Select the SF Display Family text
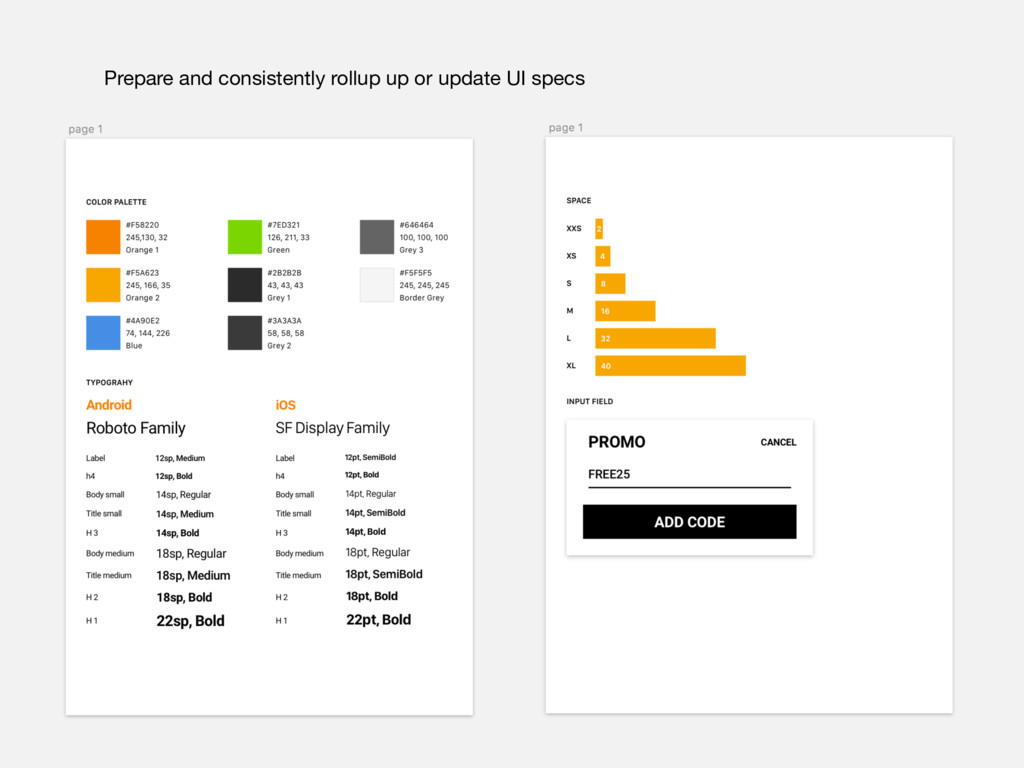 point(332,428)
